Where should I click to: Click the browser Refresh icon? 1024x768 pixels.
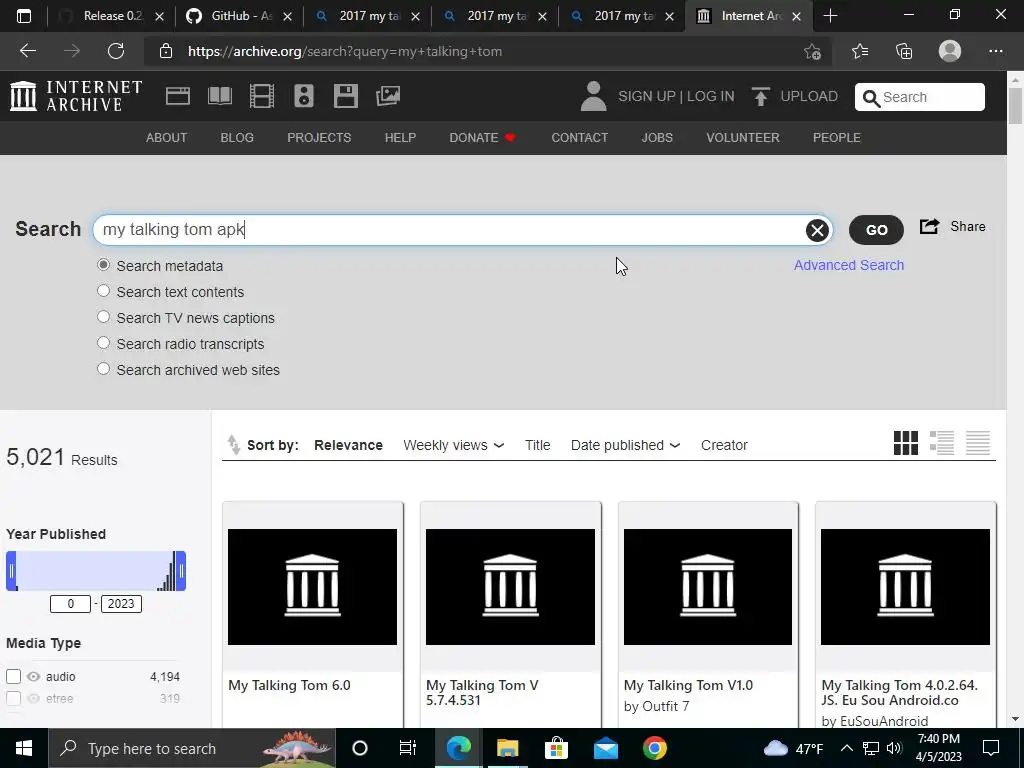tap(116, 51)
